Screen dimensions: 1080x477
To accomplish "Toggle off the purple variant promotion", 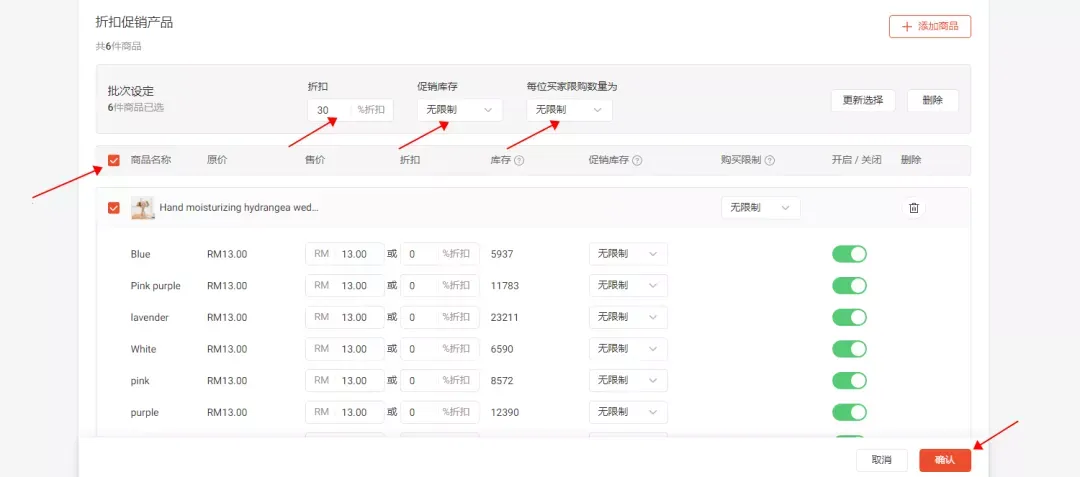I will 849,412.
